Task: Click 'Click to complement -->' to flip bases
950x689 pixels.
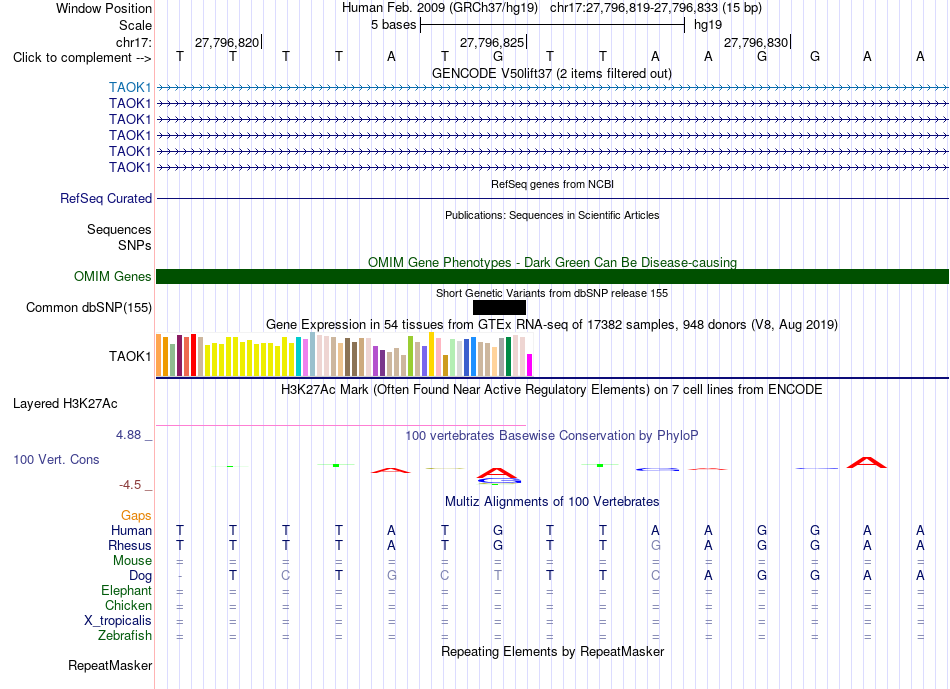Action: [82, 58]
